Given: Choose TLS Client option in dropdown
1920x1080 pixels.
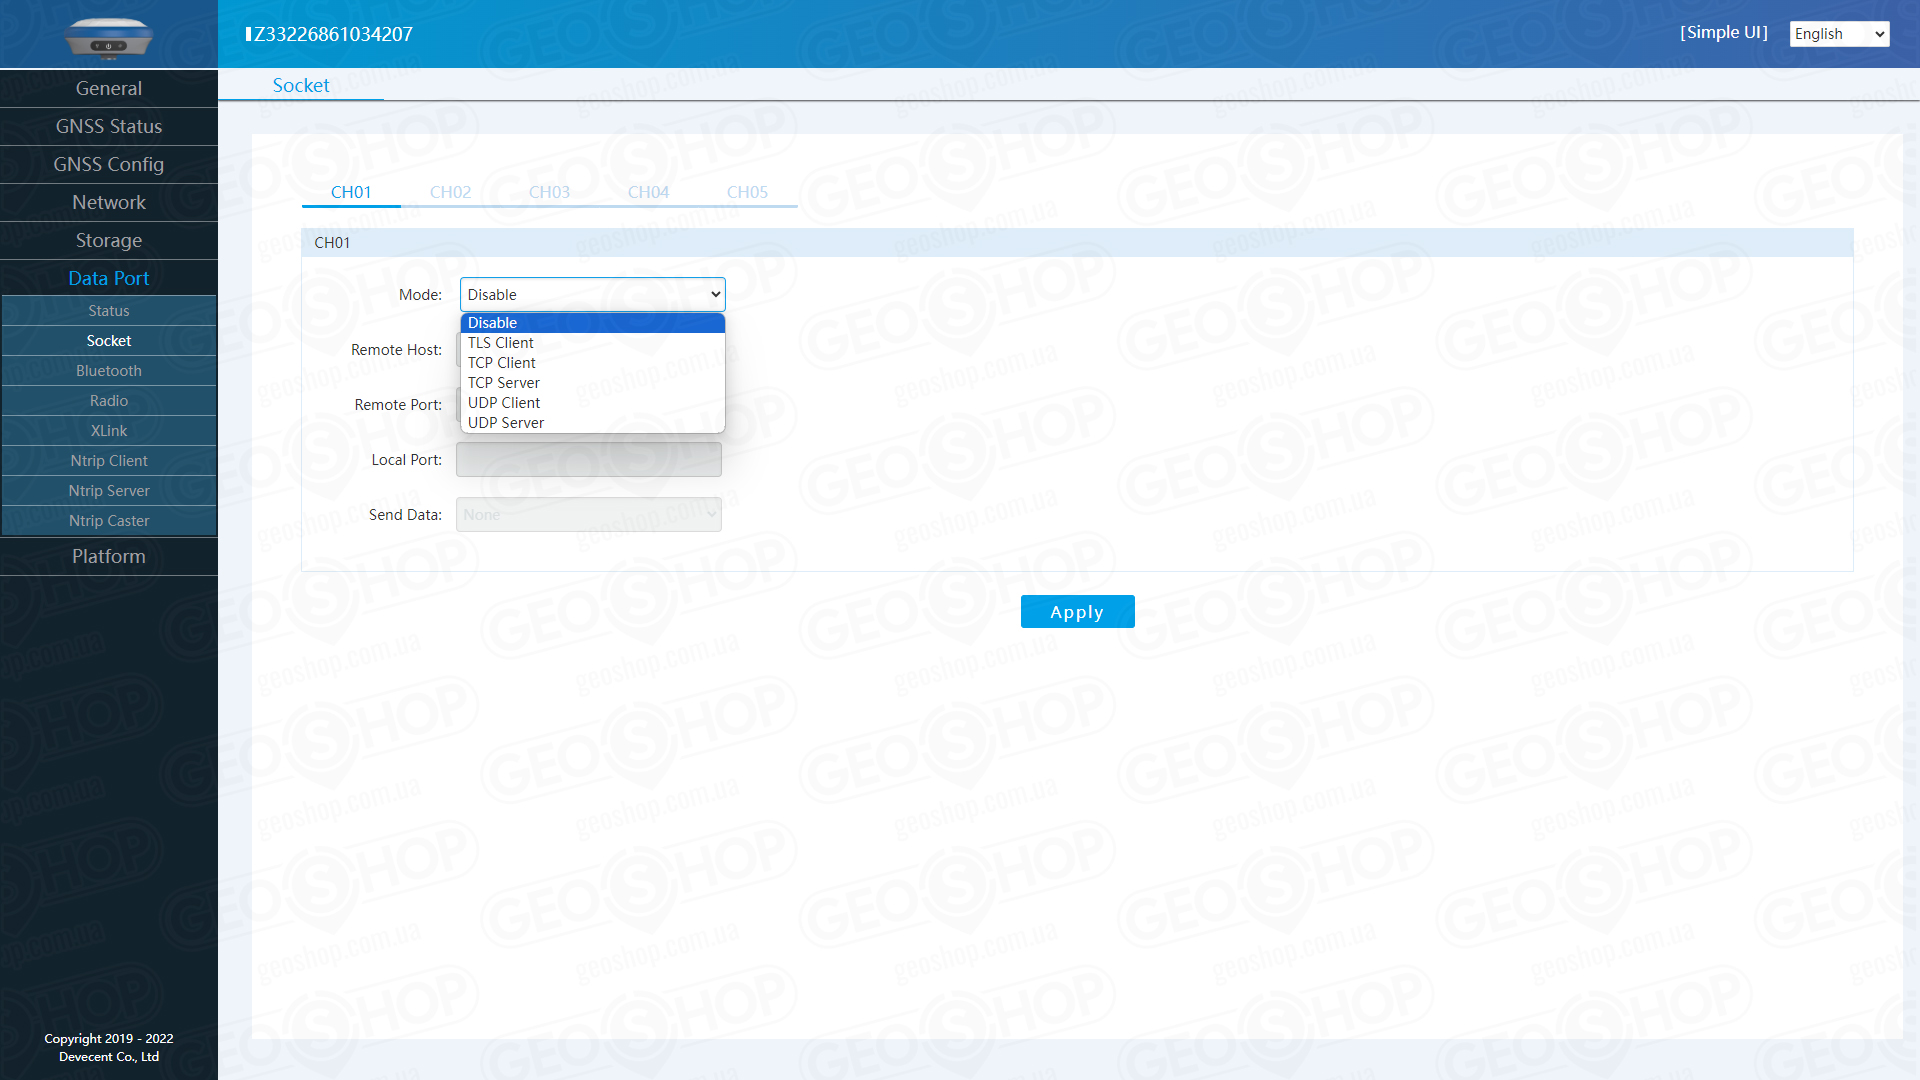Looking at the screenshot, I should [501, 343].
